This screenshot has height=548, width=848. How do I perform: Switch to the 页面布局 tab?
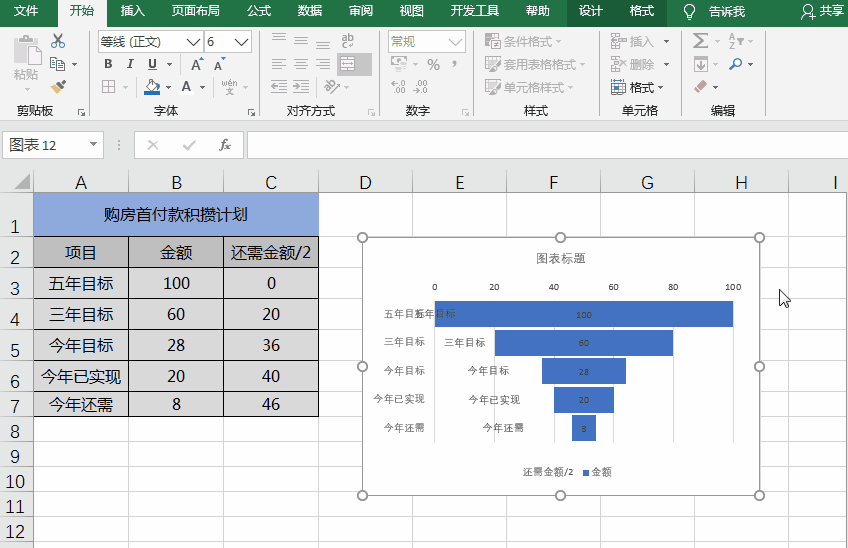pos(196,11)
